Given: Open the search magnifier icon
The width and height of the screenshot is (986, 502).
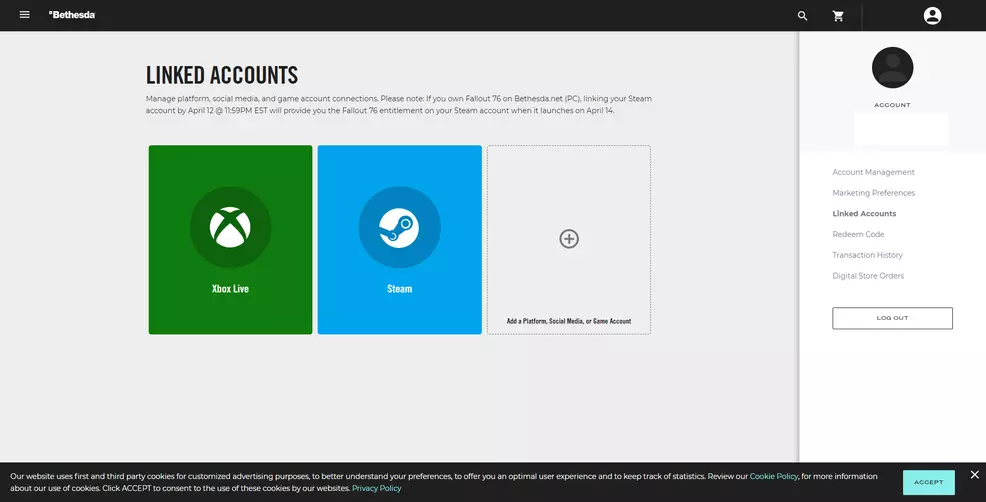Looking at the screenshot, I should coord(802,16).
